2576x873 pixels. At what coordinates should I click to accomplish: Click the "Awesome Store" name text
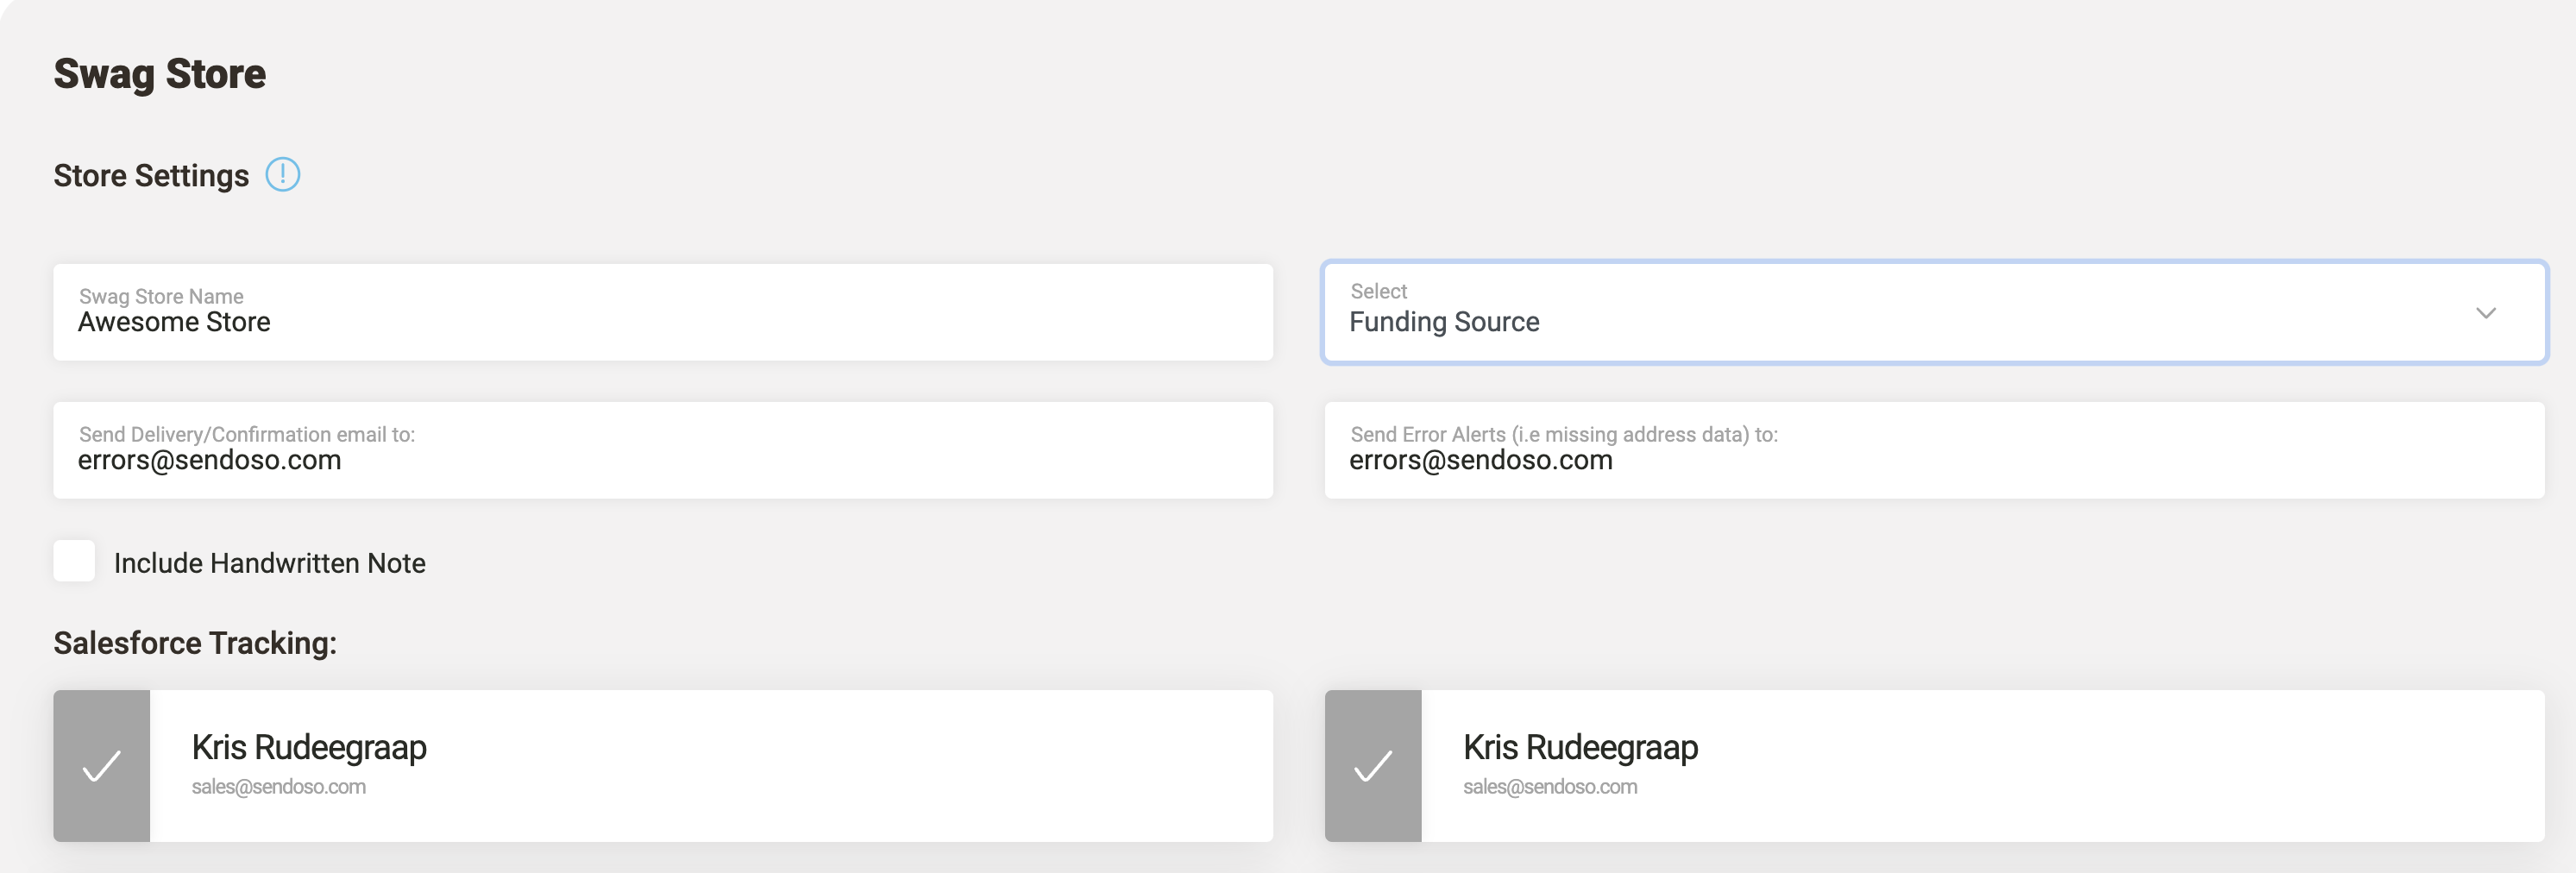[x=174, y=322]
